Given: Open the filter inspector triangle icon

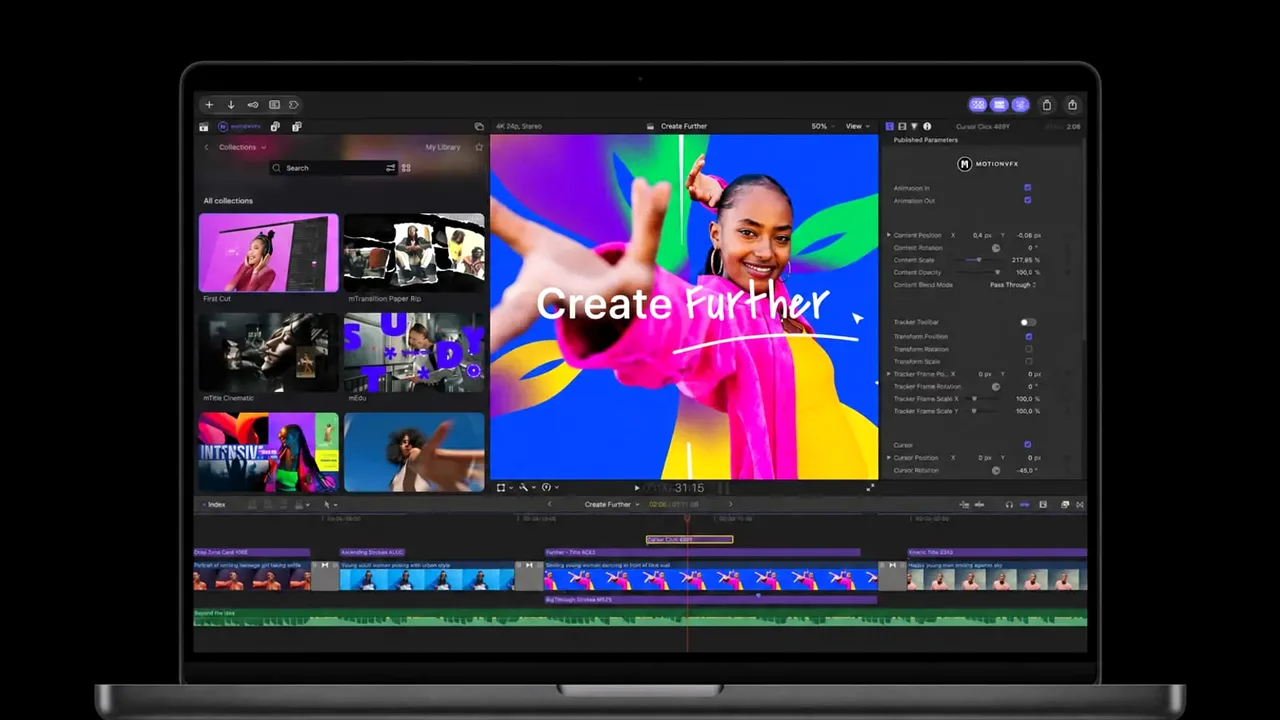Looking at the screenshot, I should [914, 127].
